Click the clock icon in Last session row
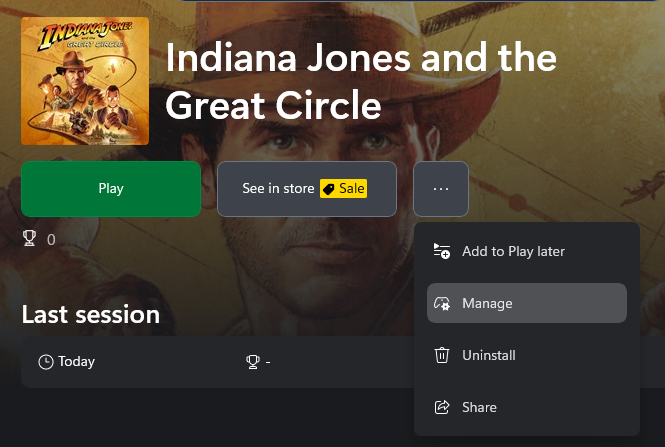The height and width of the screenshot is (447, 665). tap(46, 362)
